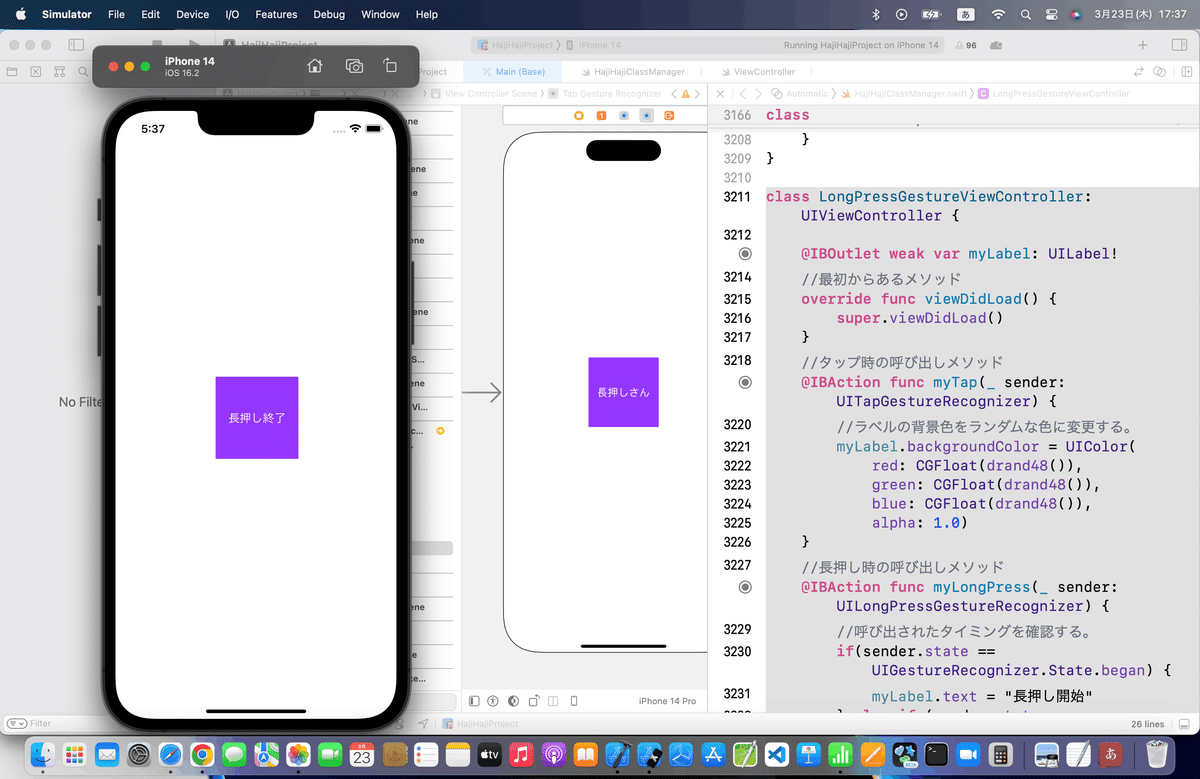Click the myTap IBAction connection circle
1200x779 pixels.
point(745,382)
